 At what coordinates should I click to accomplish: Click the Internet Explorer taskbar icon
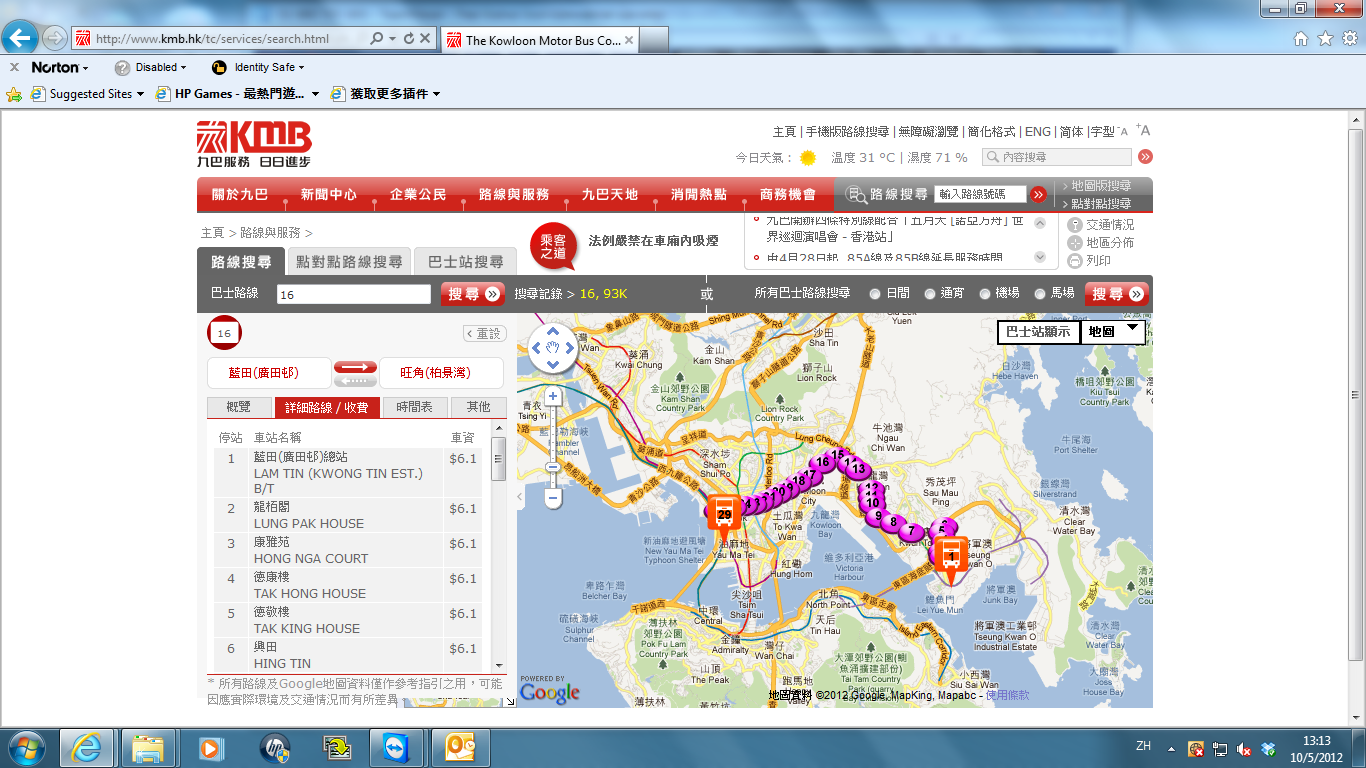(x=87, y=747)
